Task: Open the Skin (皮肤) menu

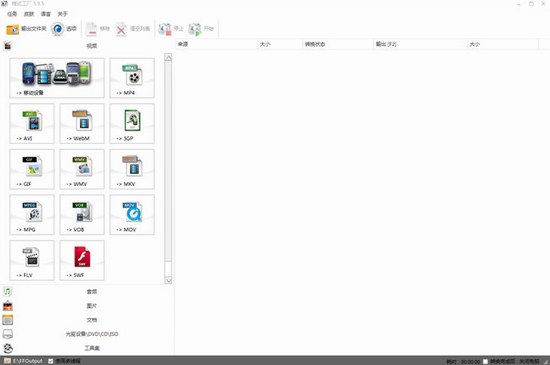Action: [29, 14]
